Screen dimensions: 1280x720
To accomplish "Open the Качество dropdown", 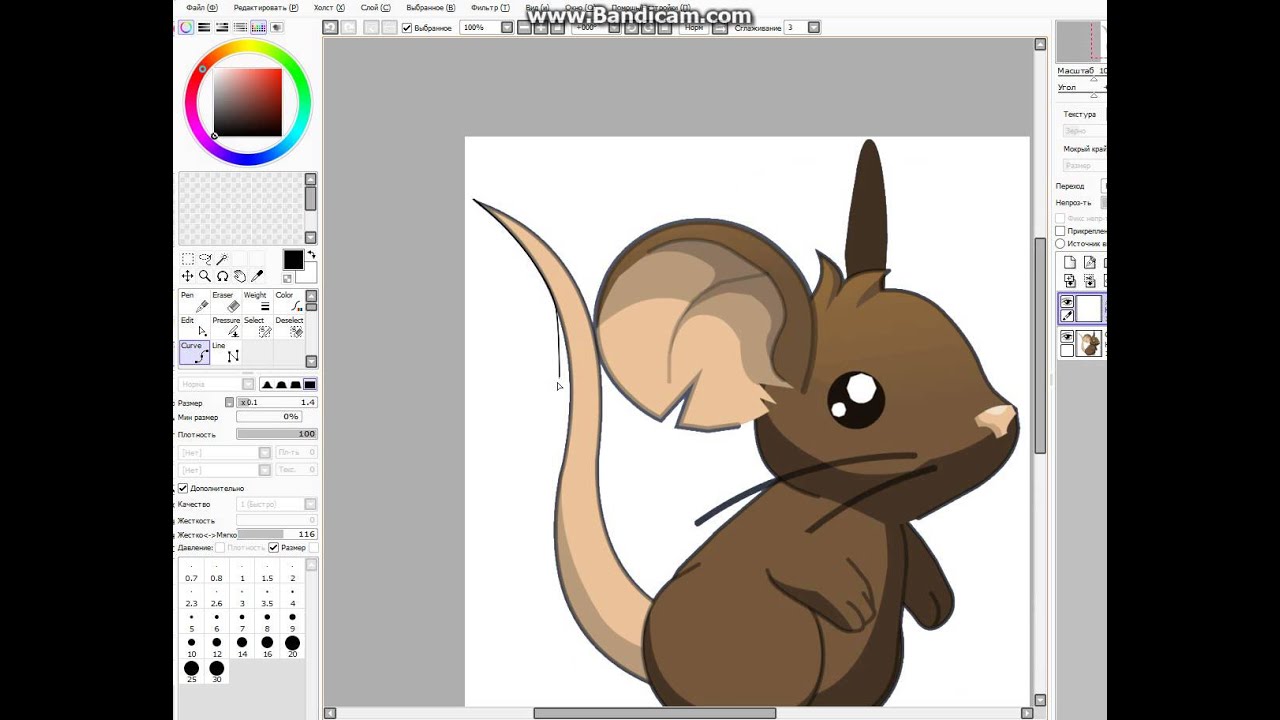I will (x=310, y=504).
